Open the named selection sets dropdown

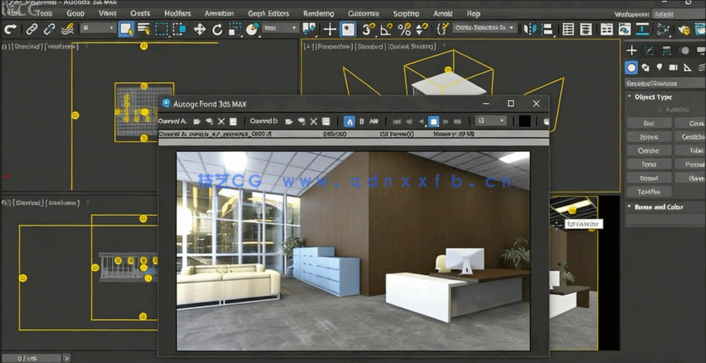click(484, 28)
